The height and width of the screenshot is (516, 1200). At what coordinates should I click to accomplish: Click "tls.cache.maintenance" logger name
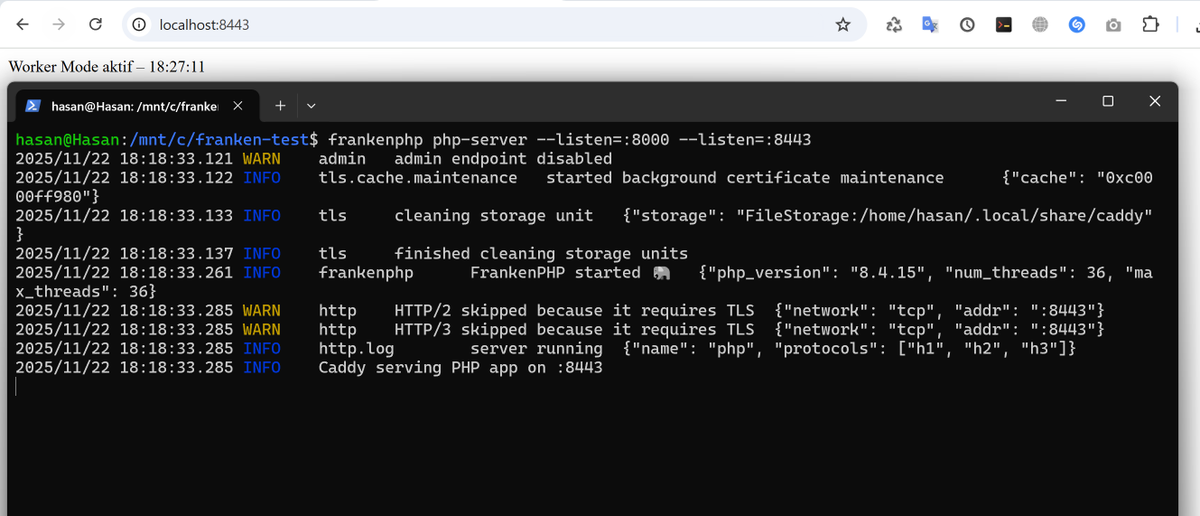418,177
